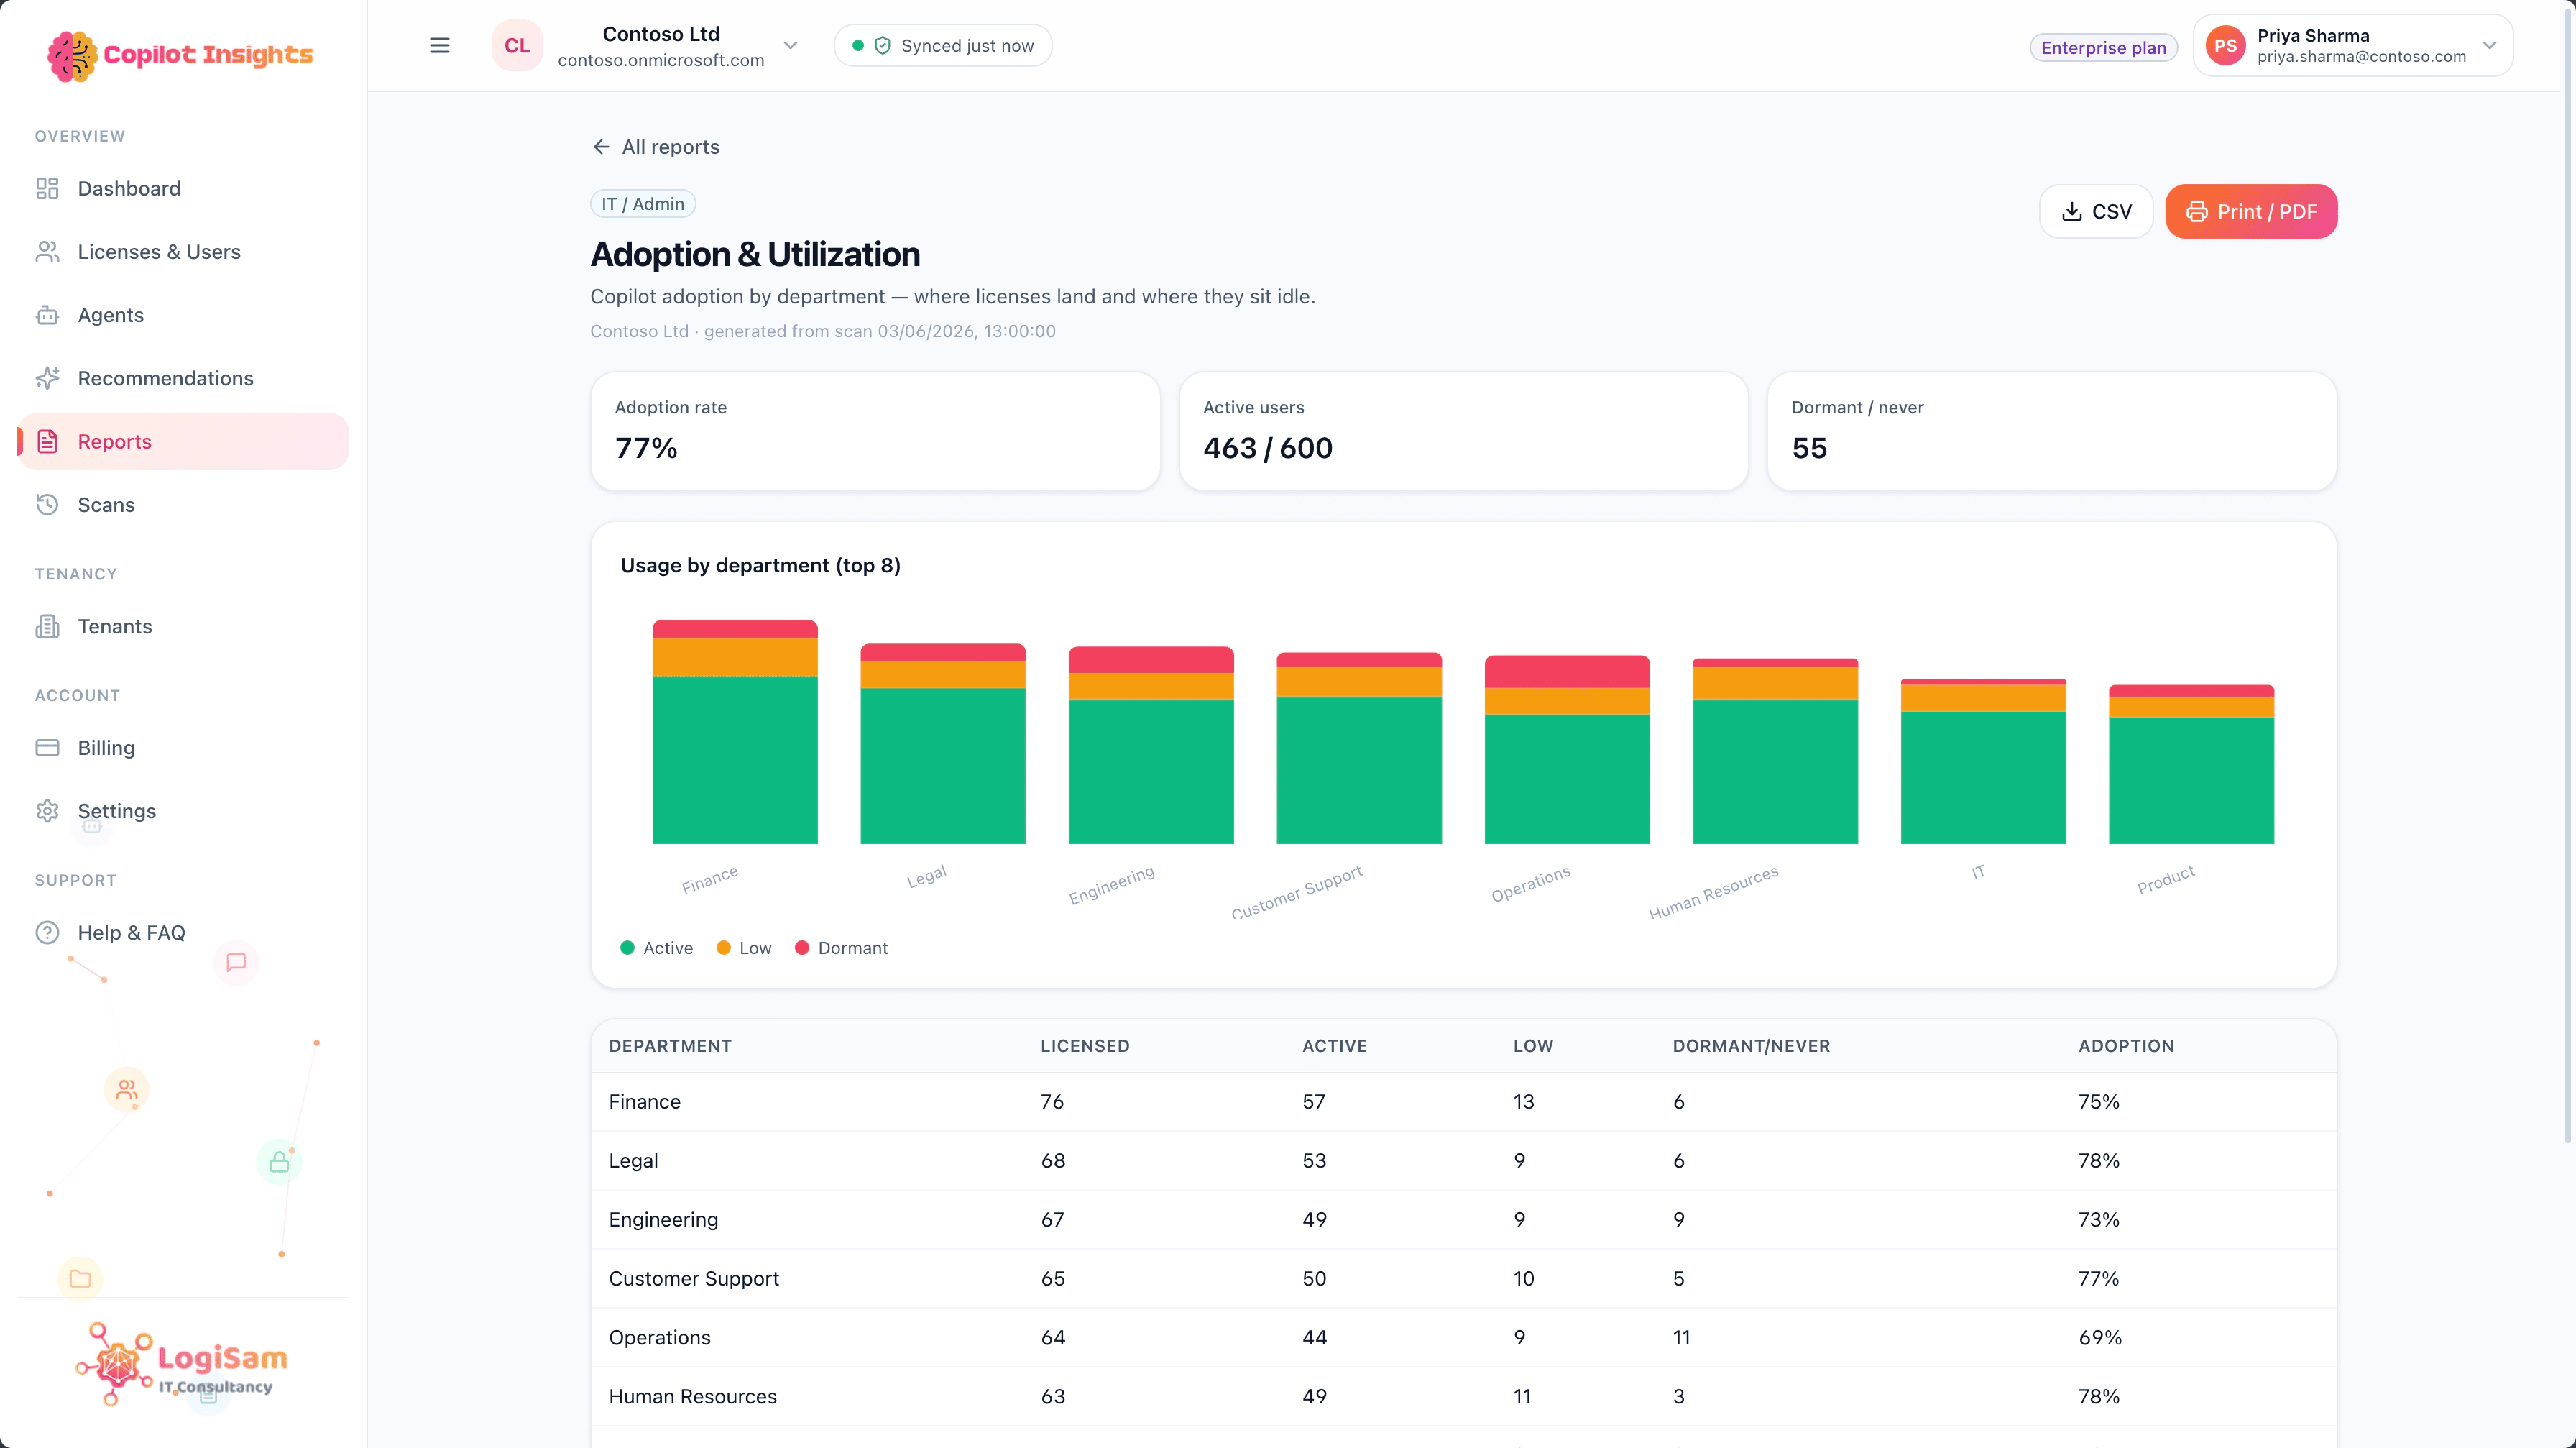This screenshot has width=2576, height=1448.
Task: Click the Enterprise plan badge
Action: 2103,47
